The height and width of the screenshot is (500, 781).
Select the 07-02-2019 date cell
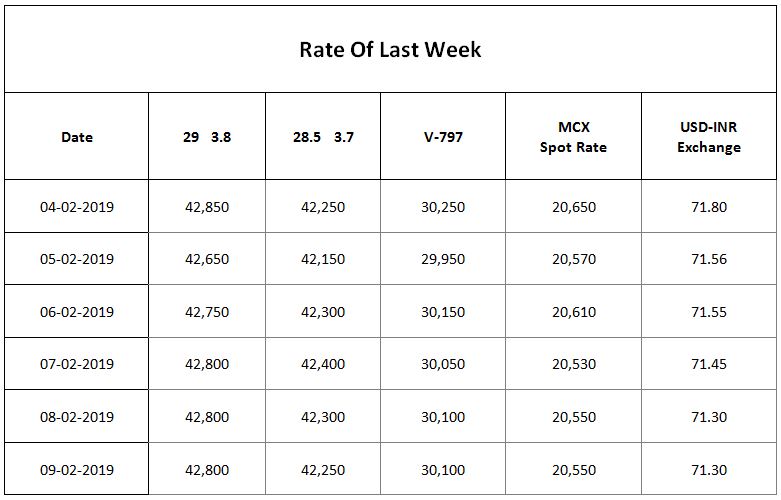pos(77,364)
